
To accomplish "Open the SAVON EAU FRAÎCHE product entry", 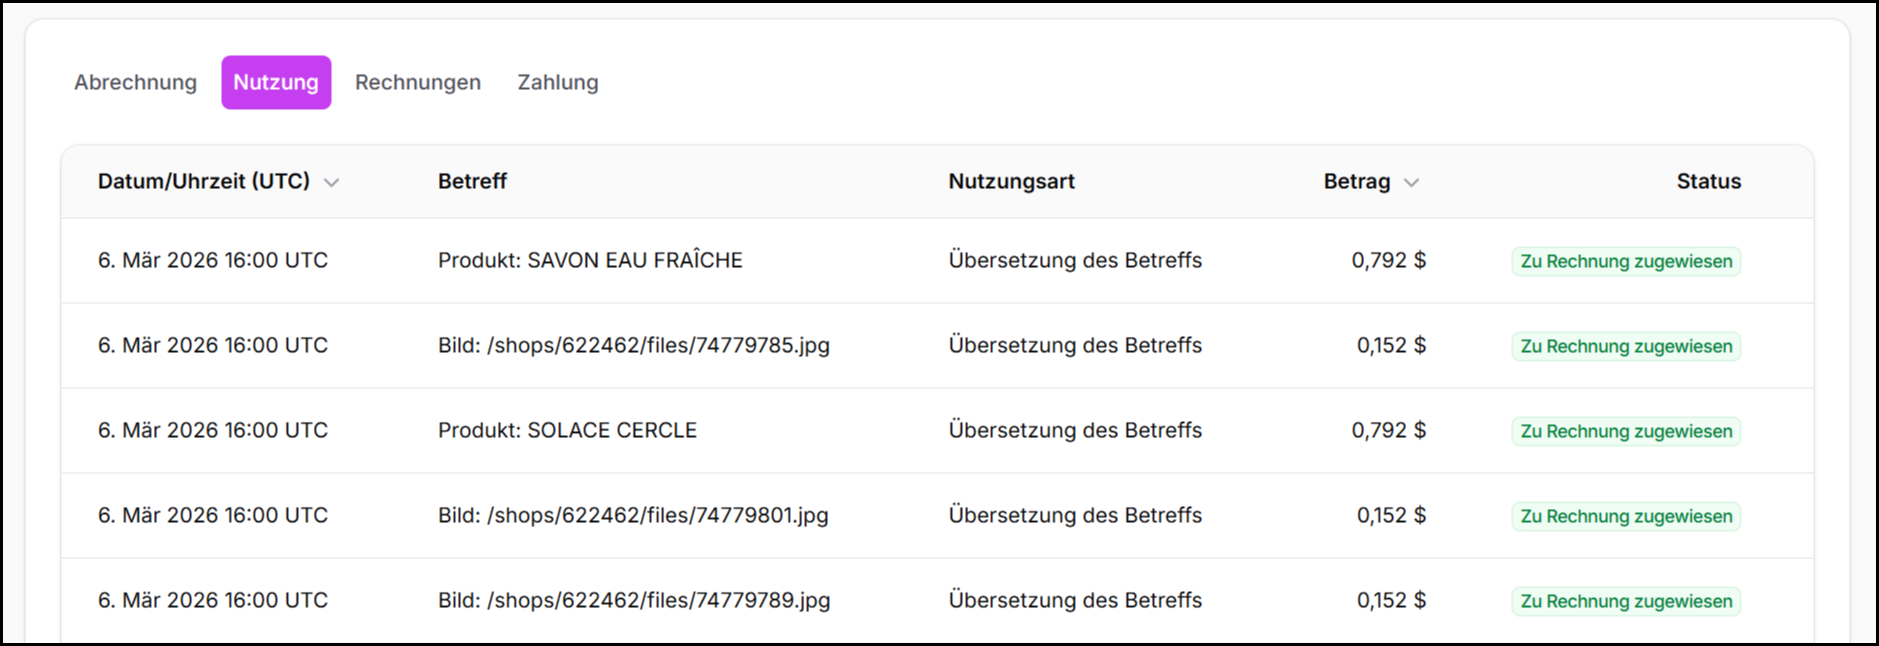I will coord(590,260).
